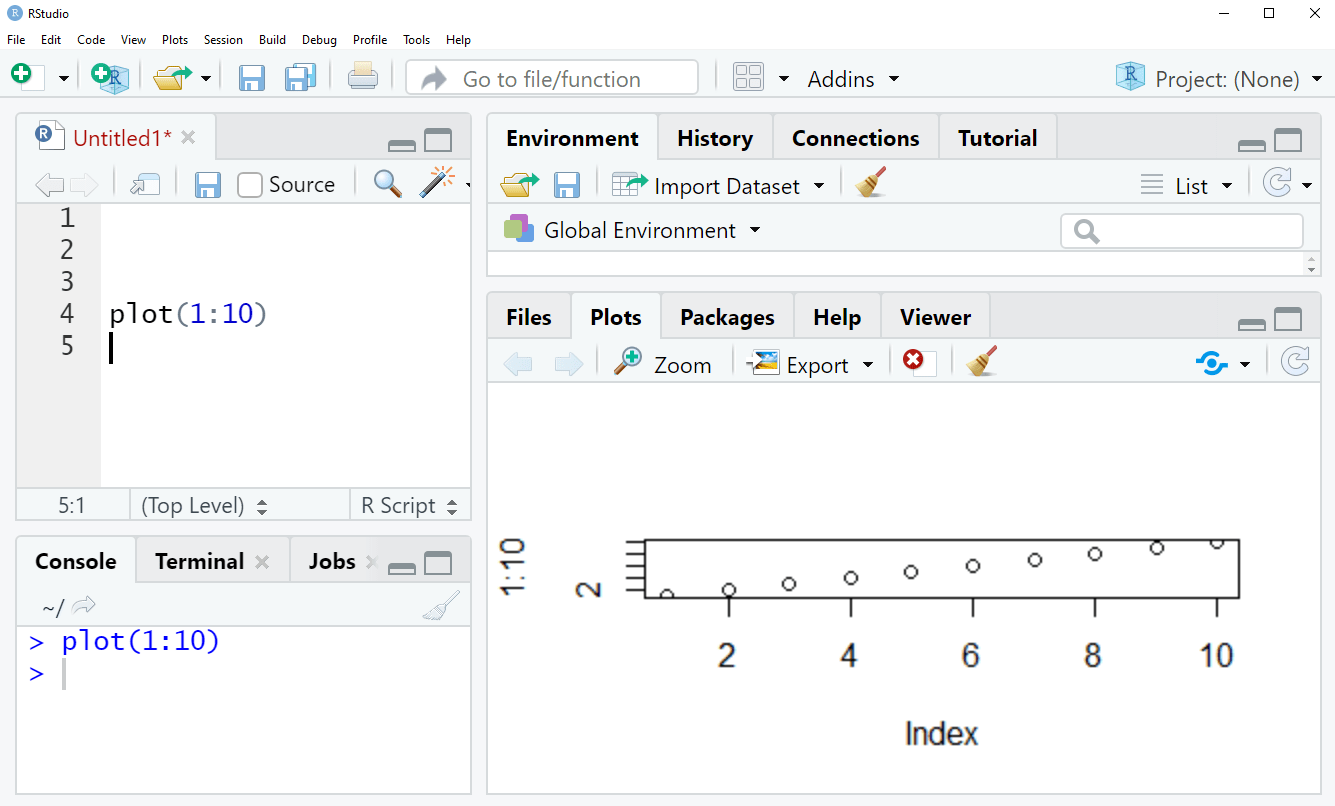Image resolution: width=1335 pixels, height=806 pixels.
Task: Close the Terminal tab
Action: point(262,562)
